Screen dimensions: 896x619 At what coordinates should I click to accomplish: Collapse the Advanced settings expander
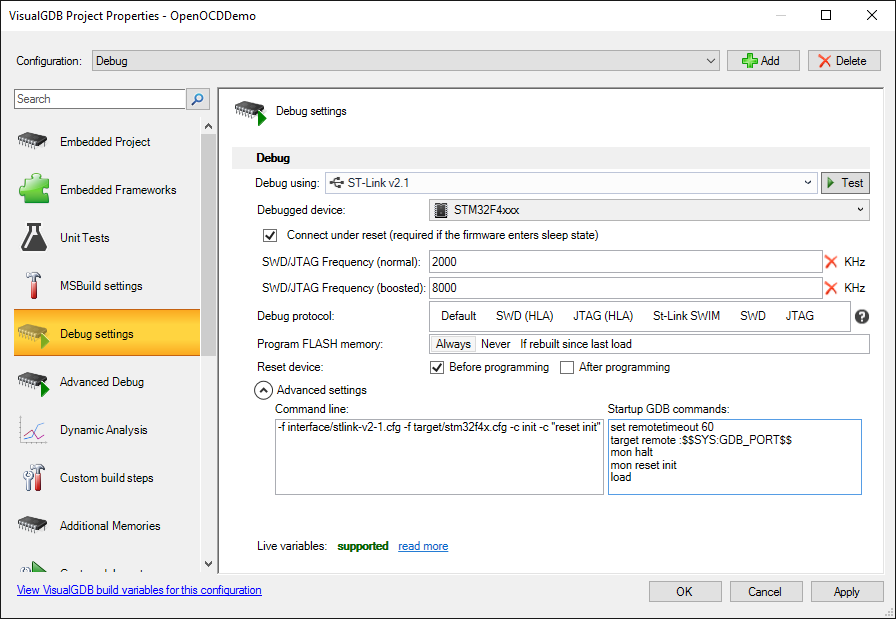pos(263,390)
